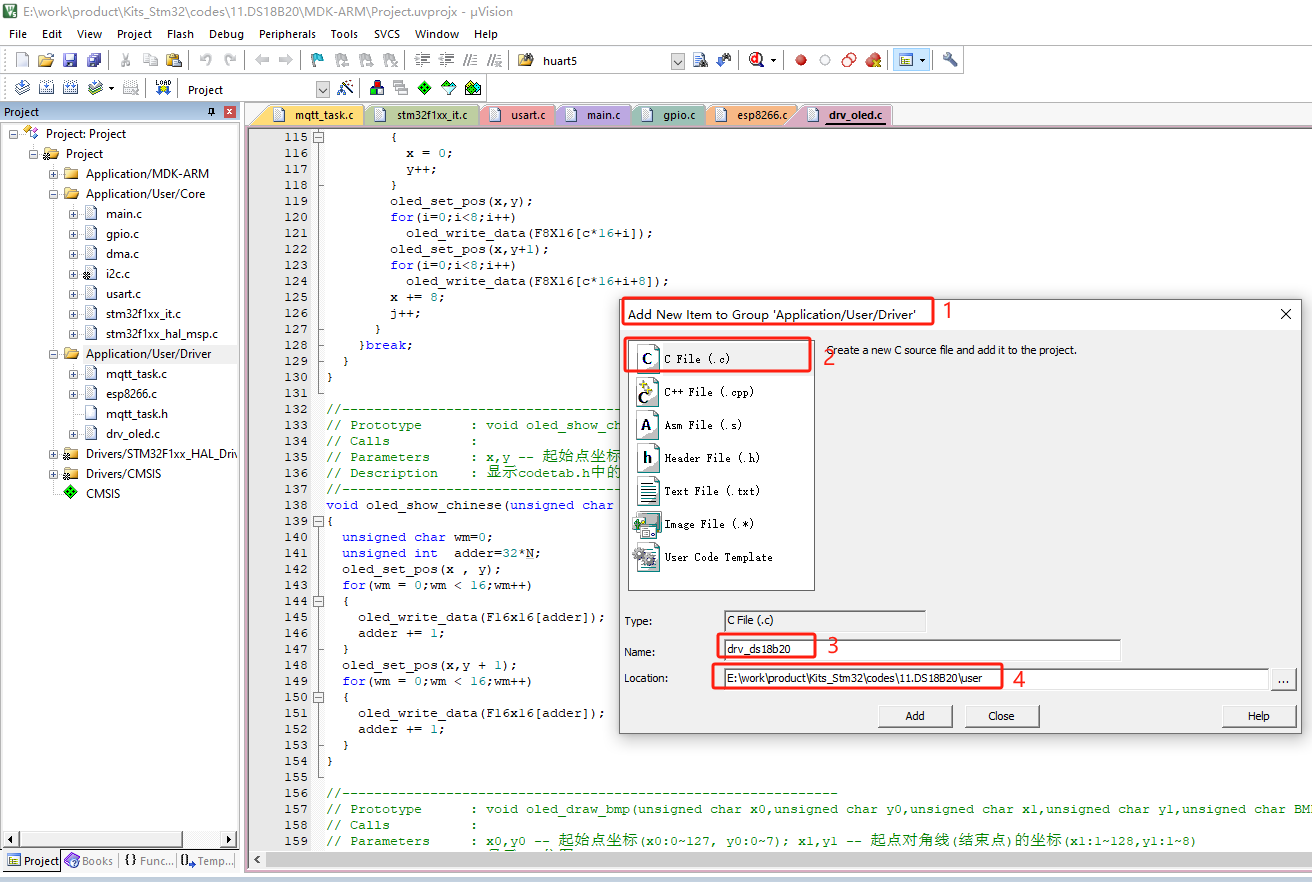Image resolution: width=1312 pixels, height=882 pixels.
Task: Open the Flash menu
Action: pos(180,34)
